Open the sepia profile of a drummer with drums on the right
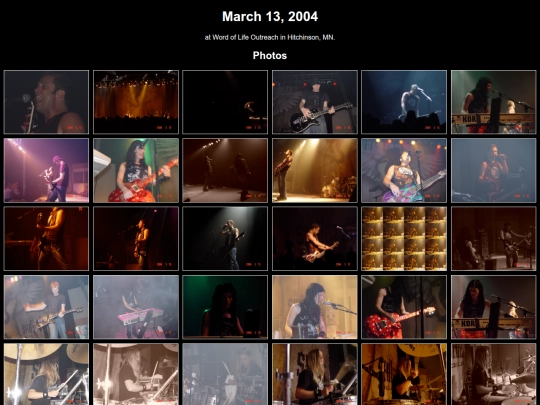The image size is (540, 405). point(494,374)
